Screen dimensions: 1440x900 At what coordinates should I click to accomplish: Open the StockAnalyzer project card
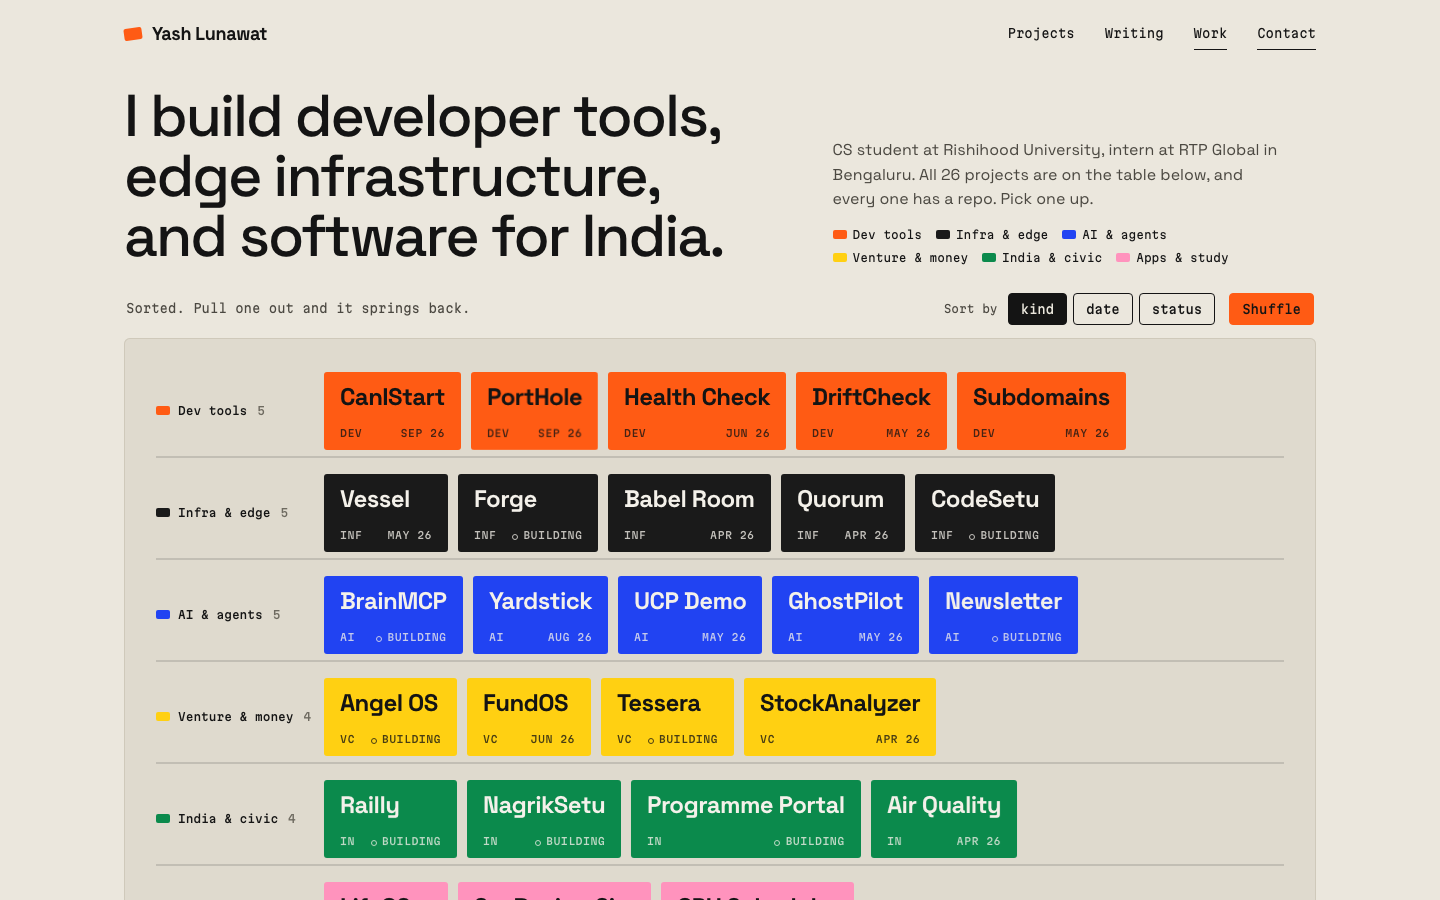tap(840, 717)
